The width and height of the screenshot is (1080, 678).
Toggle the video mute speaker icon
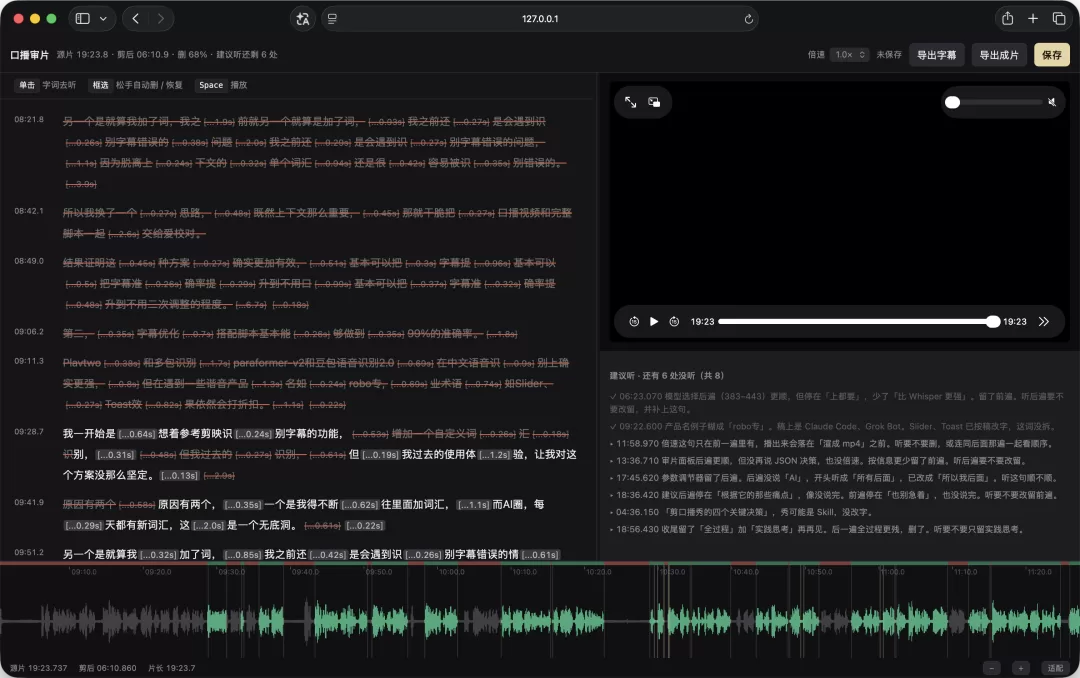(x=1052, y=102)
